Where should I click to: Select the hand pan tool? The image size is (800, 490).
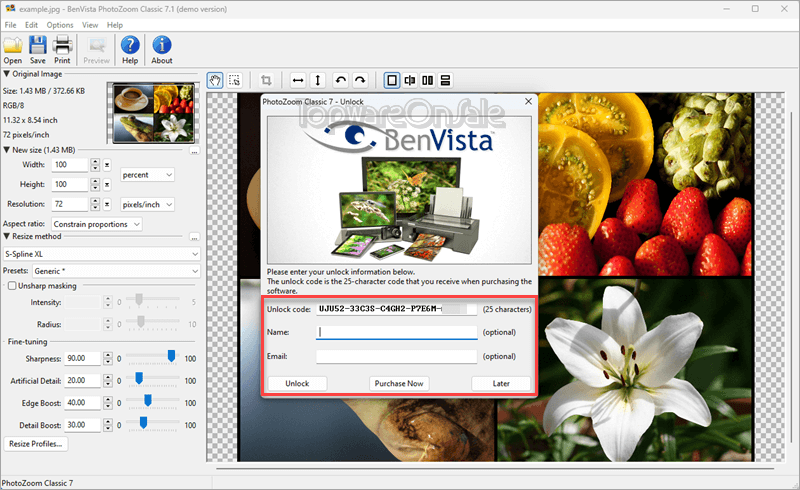[x=215, y=80]
